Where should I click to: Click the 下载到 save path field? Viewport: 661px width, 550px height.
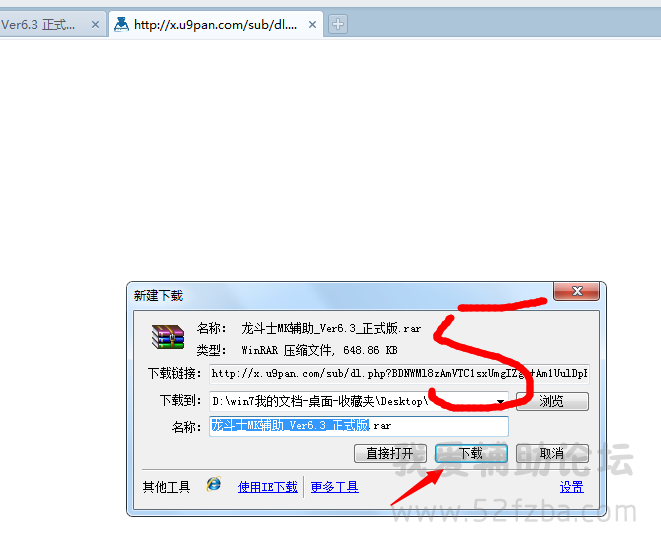click(x=359, y=401)
